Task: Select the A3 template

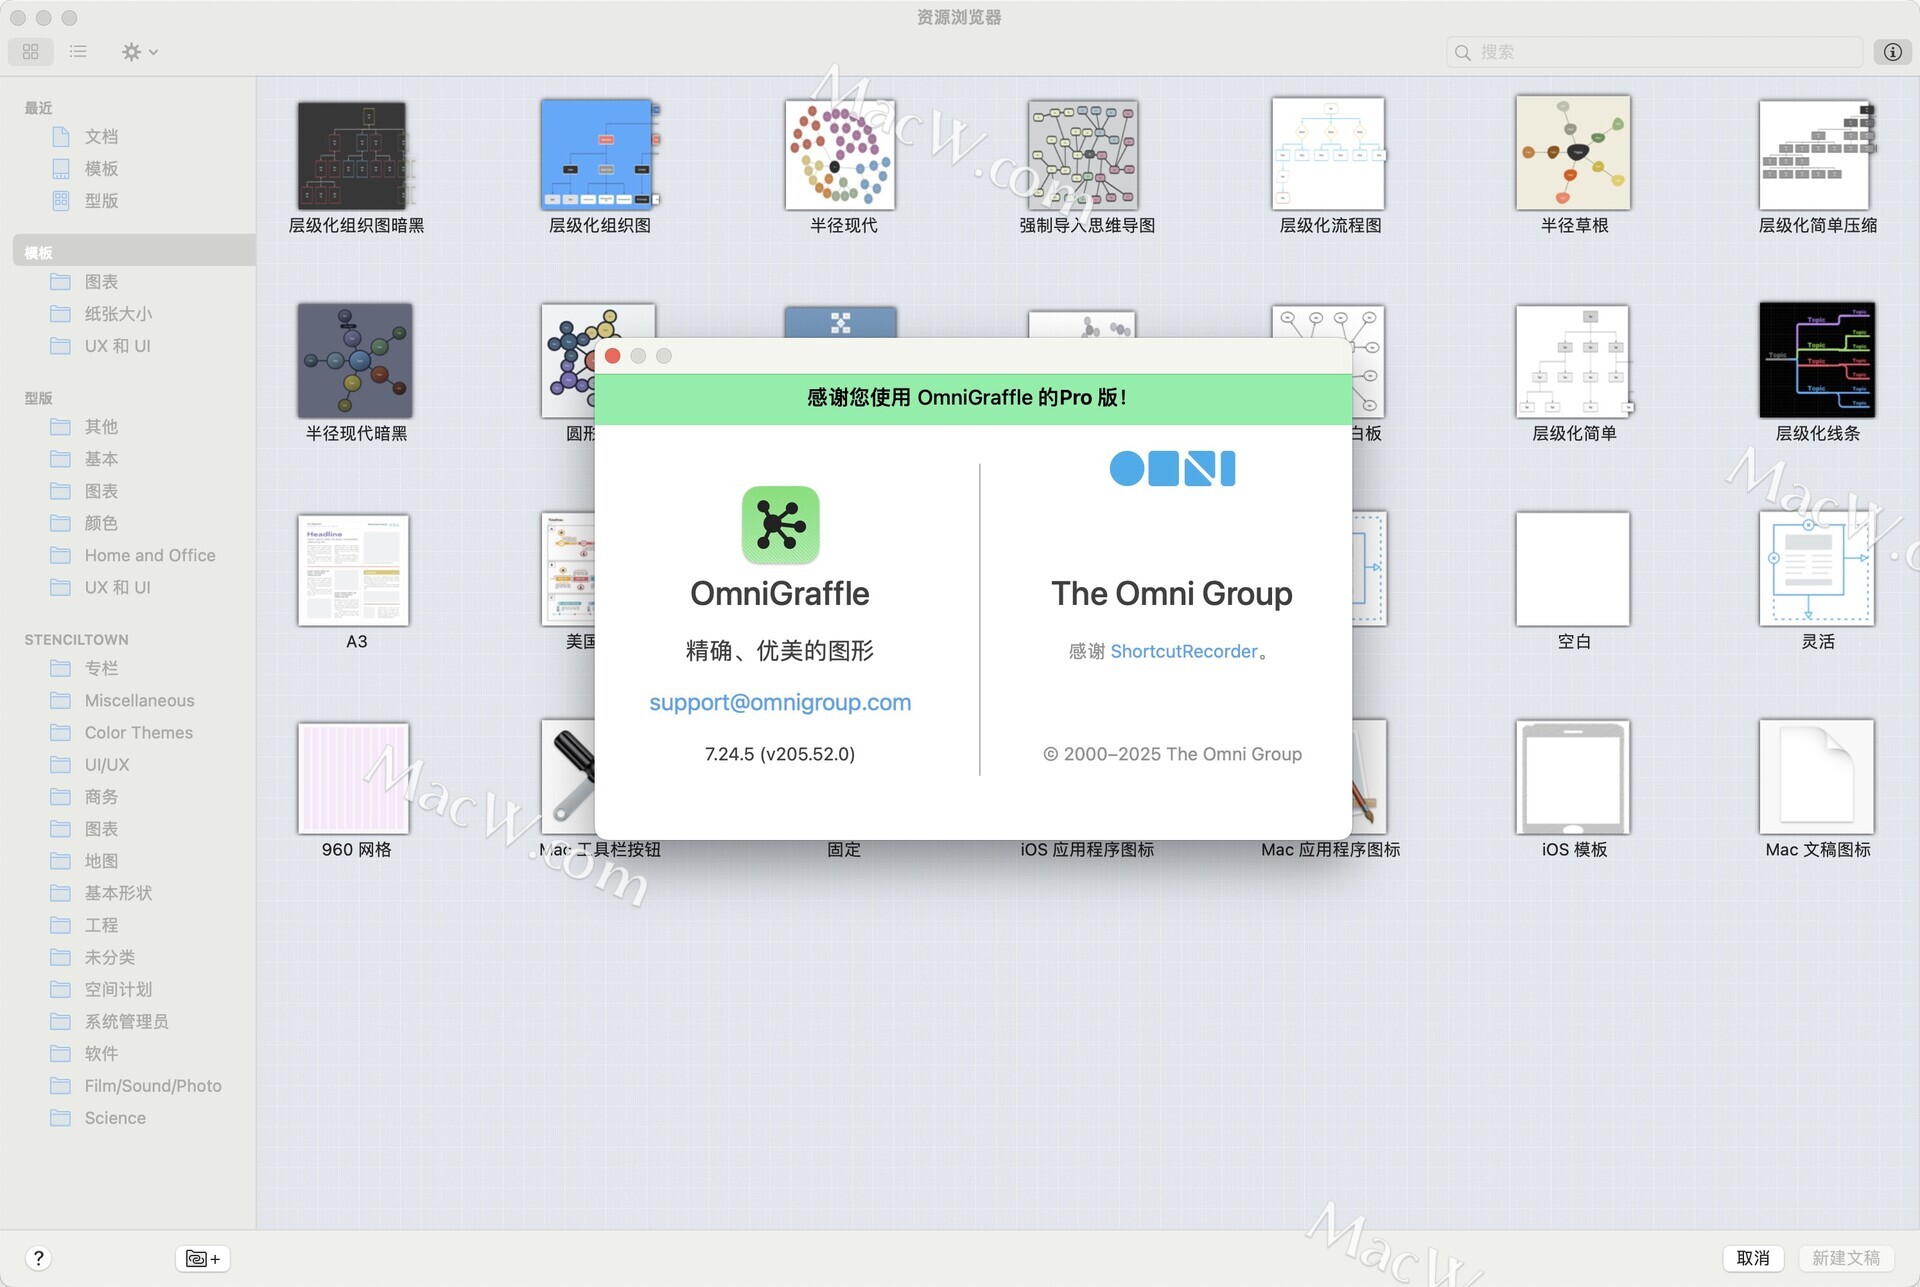Action: coord(353,570)
